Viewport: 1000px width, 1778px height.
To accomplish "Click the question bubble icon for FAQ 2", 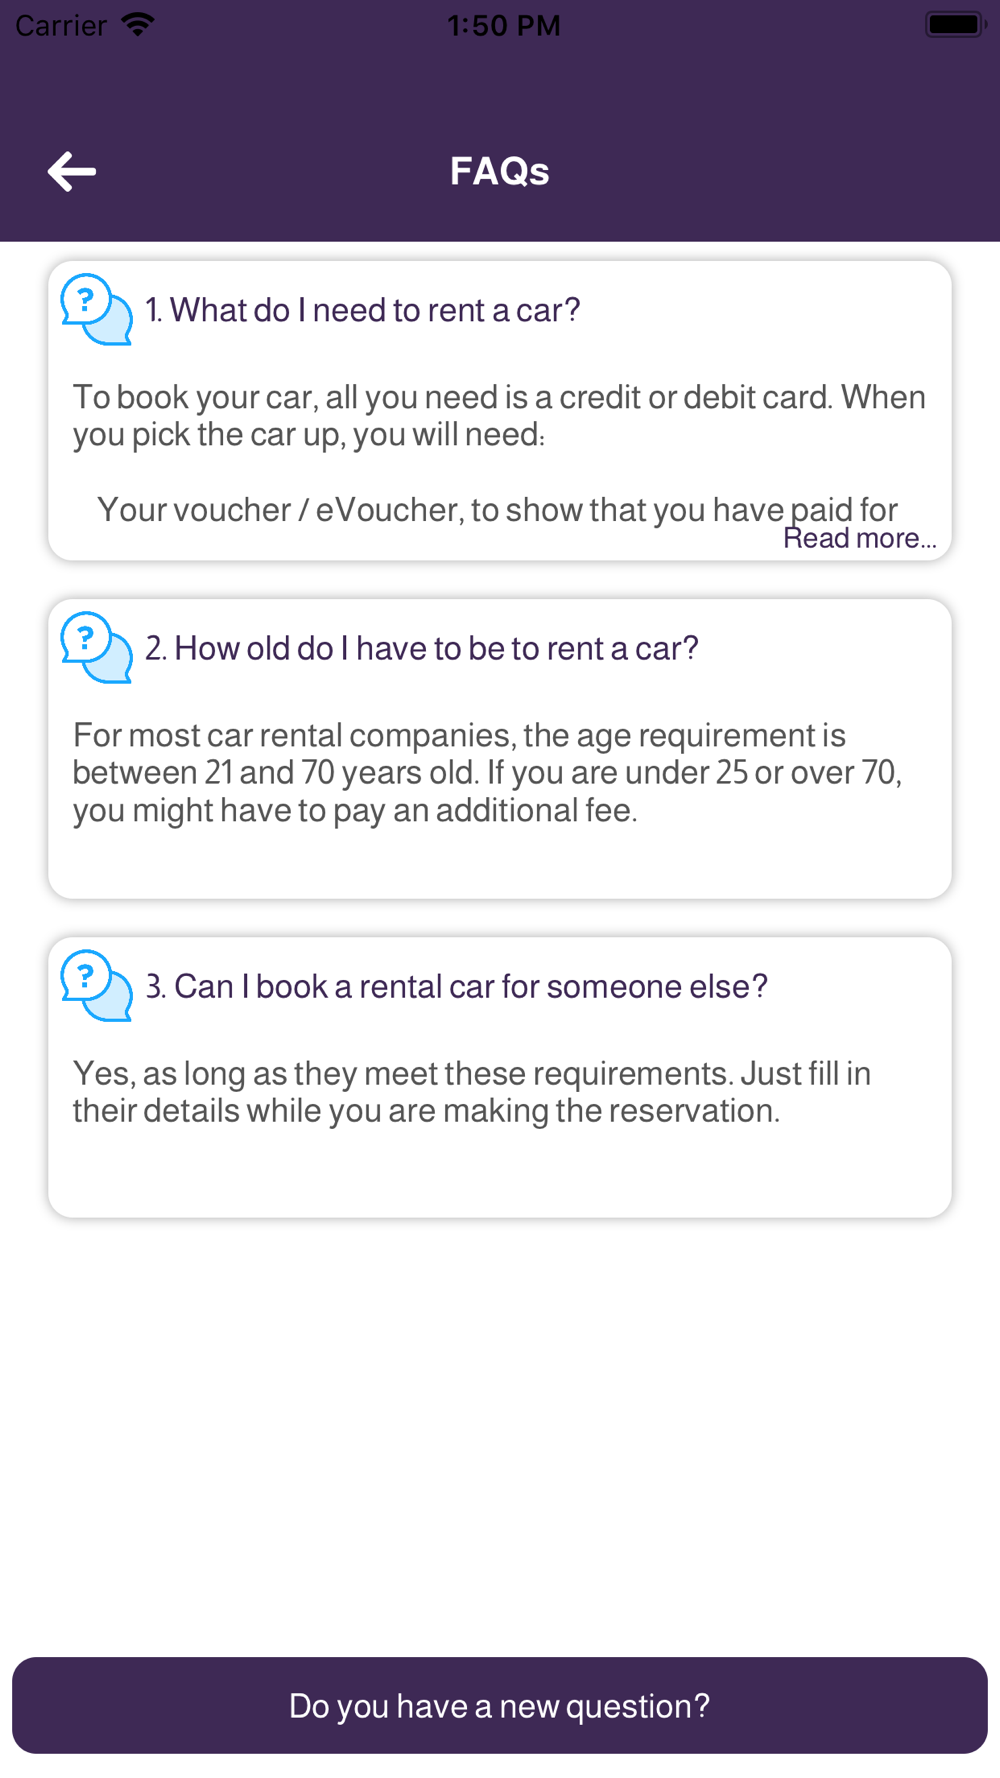I will click(97, 647).
